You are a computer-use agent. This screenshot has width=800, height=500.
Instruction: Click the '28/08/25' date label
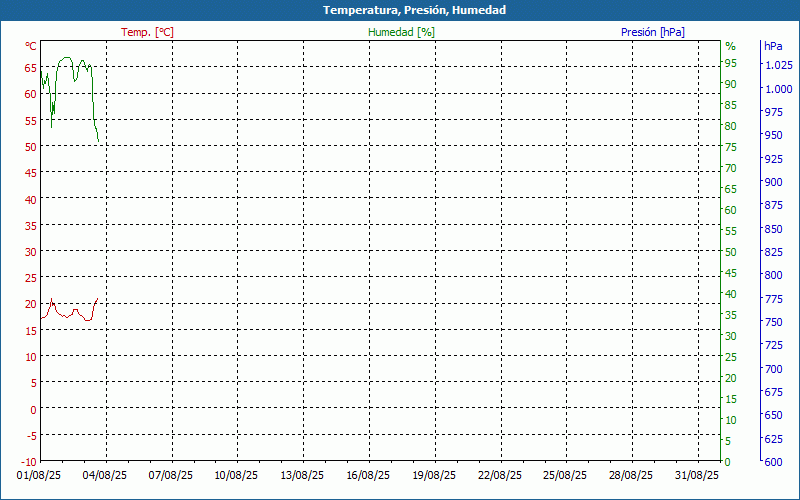[631, 476]
